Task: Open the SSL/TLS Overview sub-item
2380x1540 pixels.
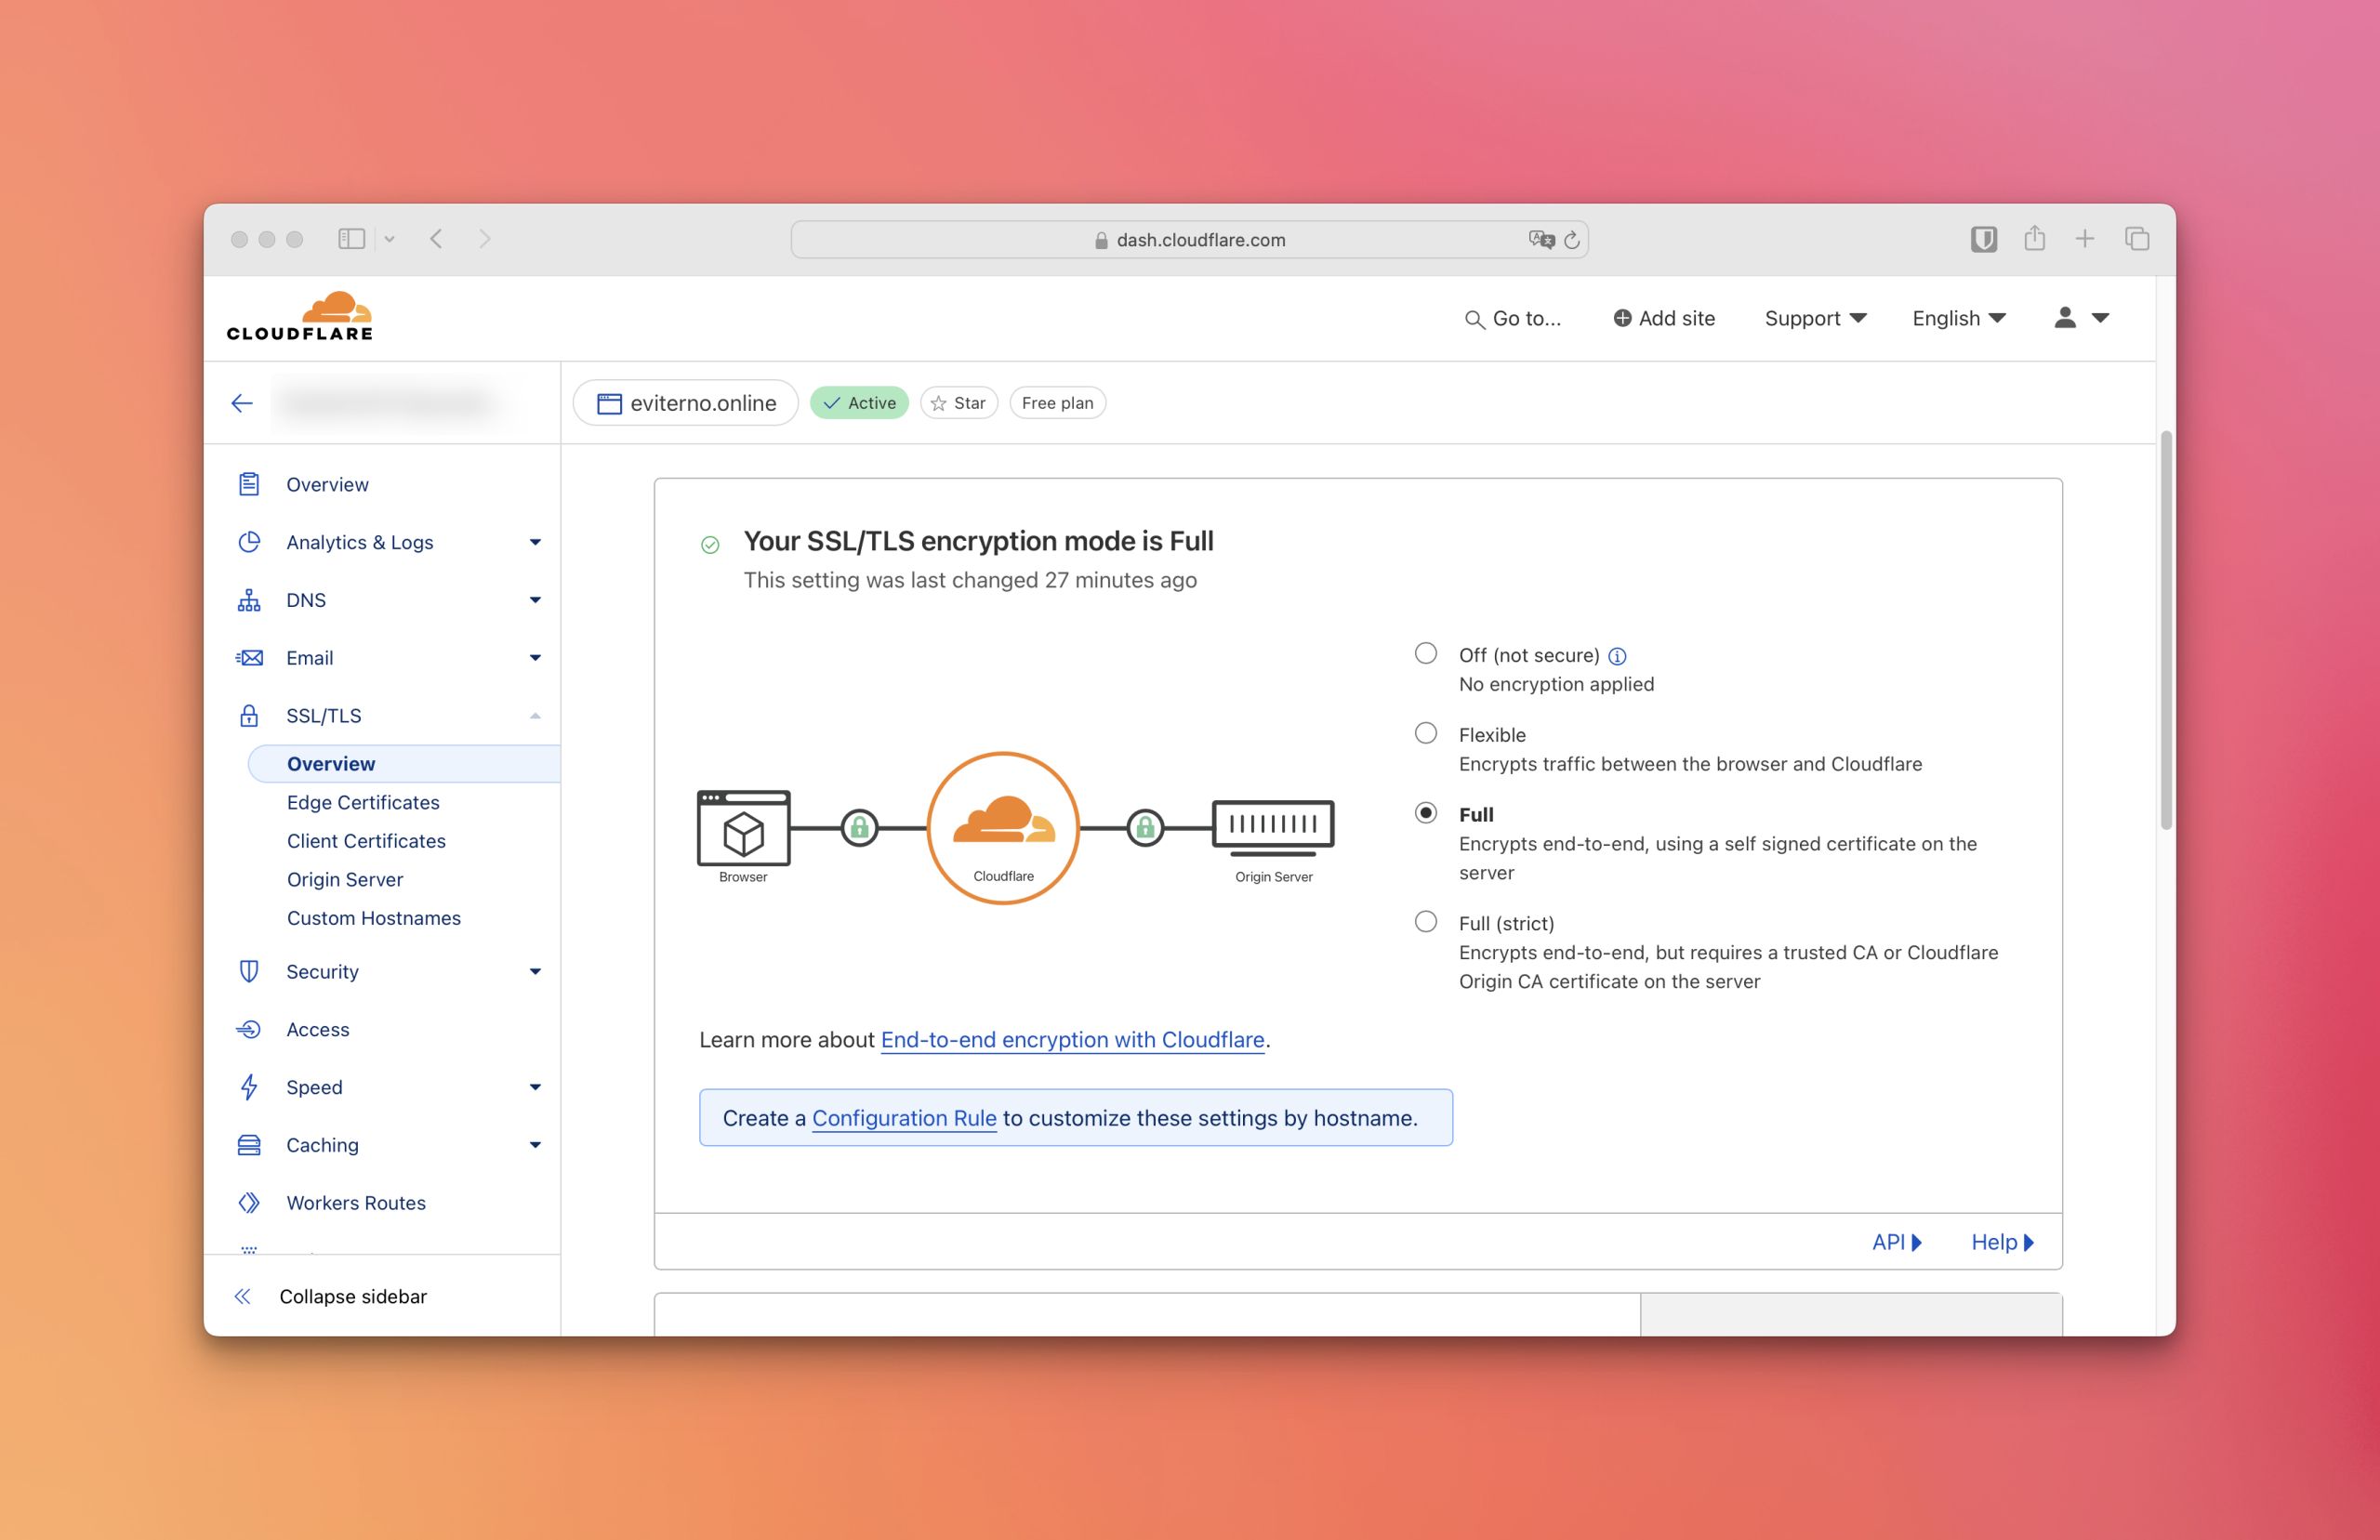Action: point(404,764)
